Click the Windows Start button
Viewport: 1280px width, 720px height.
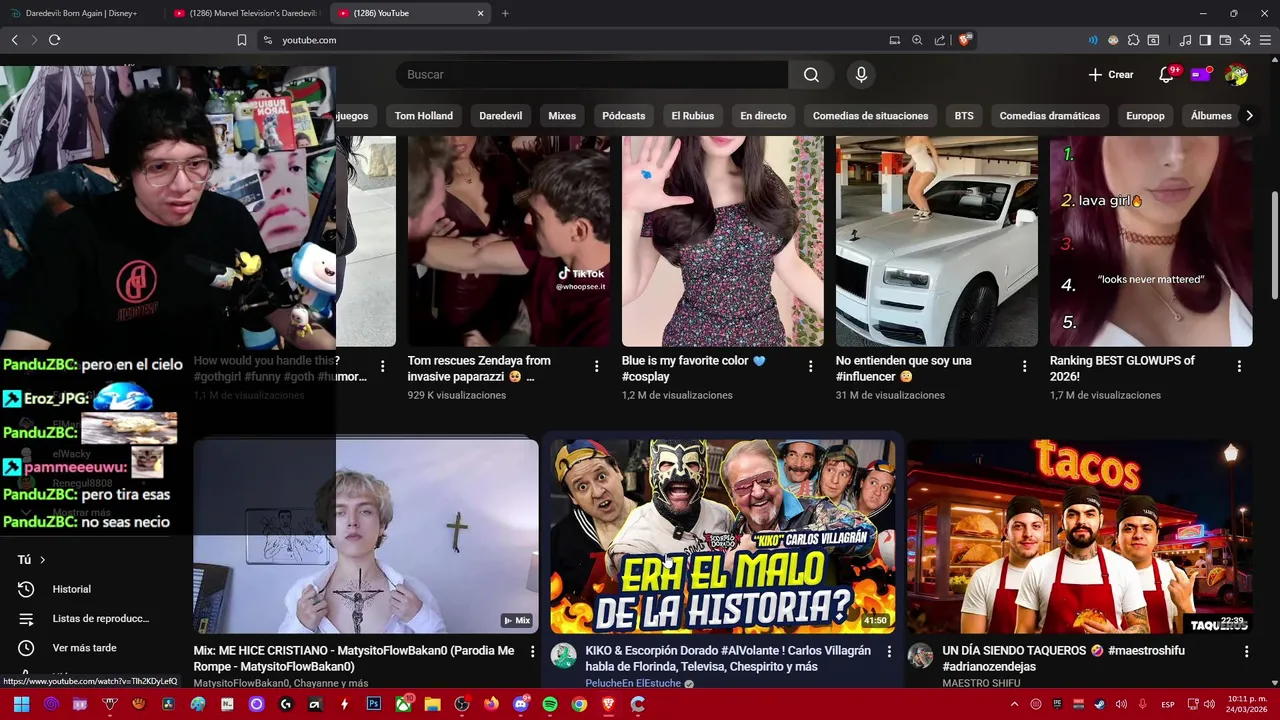tap(21, 704)
